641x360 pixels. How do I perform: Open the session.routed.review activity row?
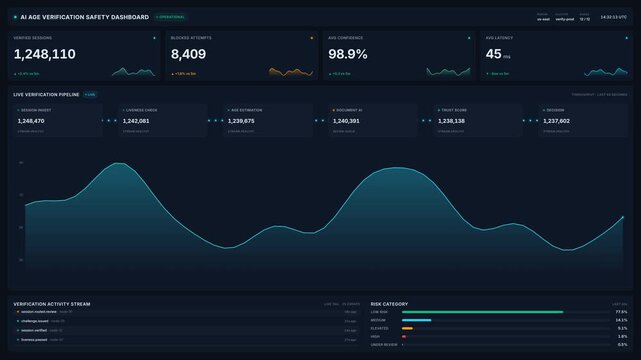coord(186,312)
